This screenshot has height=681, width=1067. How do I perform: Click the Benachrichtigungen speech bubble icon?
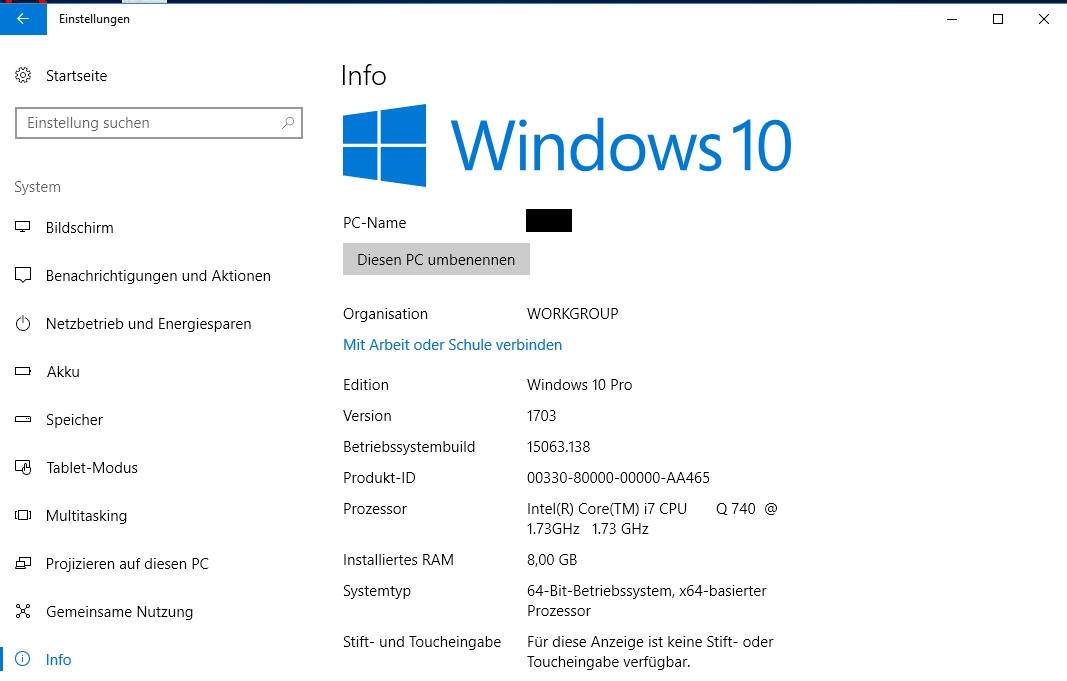tap(23, 276)
